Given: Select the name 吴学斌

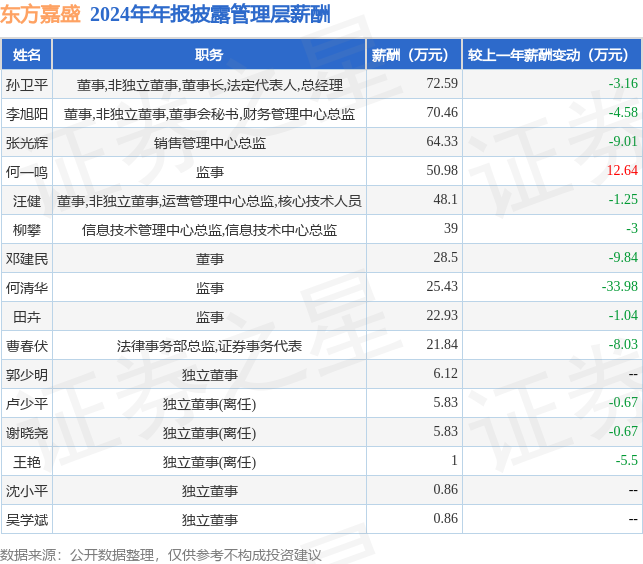Looking at the screenshot, I should pyautogui.click(x=27, y=520).
